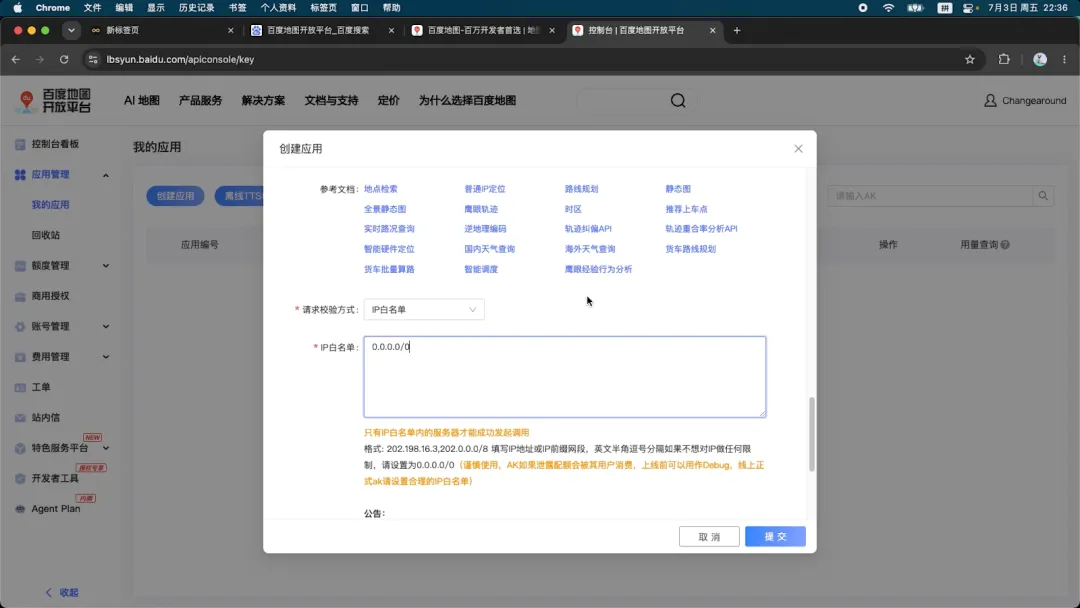Click the 百度地图开放平台 logo
The height and width of the screenshot is (608, 1080).
55,101
